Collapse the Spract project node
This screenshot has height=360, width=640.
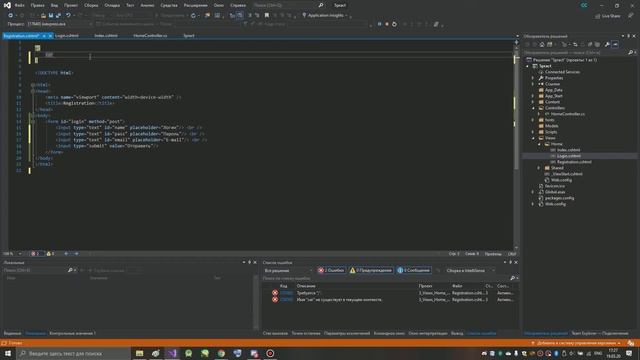tap(527, 66)
